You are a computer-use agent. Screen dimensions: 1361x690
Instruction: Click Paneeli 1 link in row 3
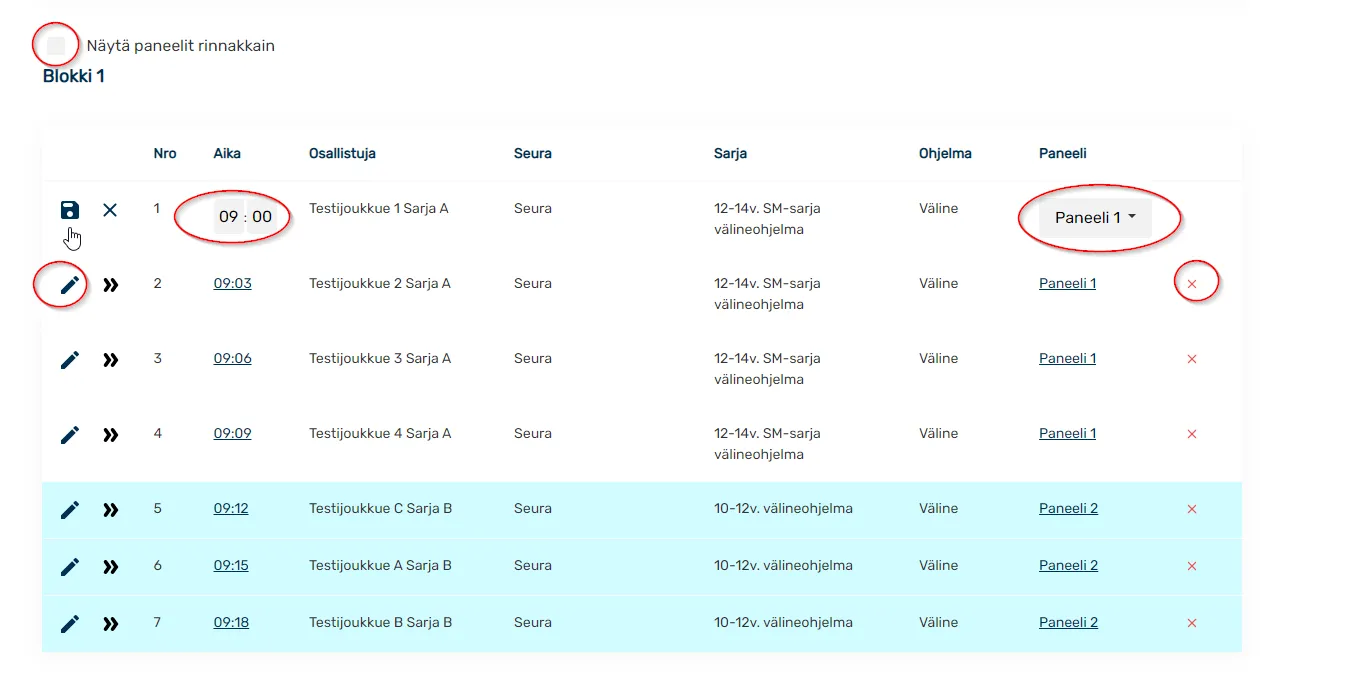[1067, 359]
